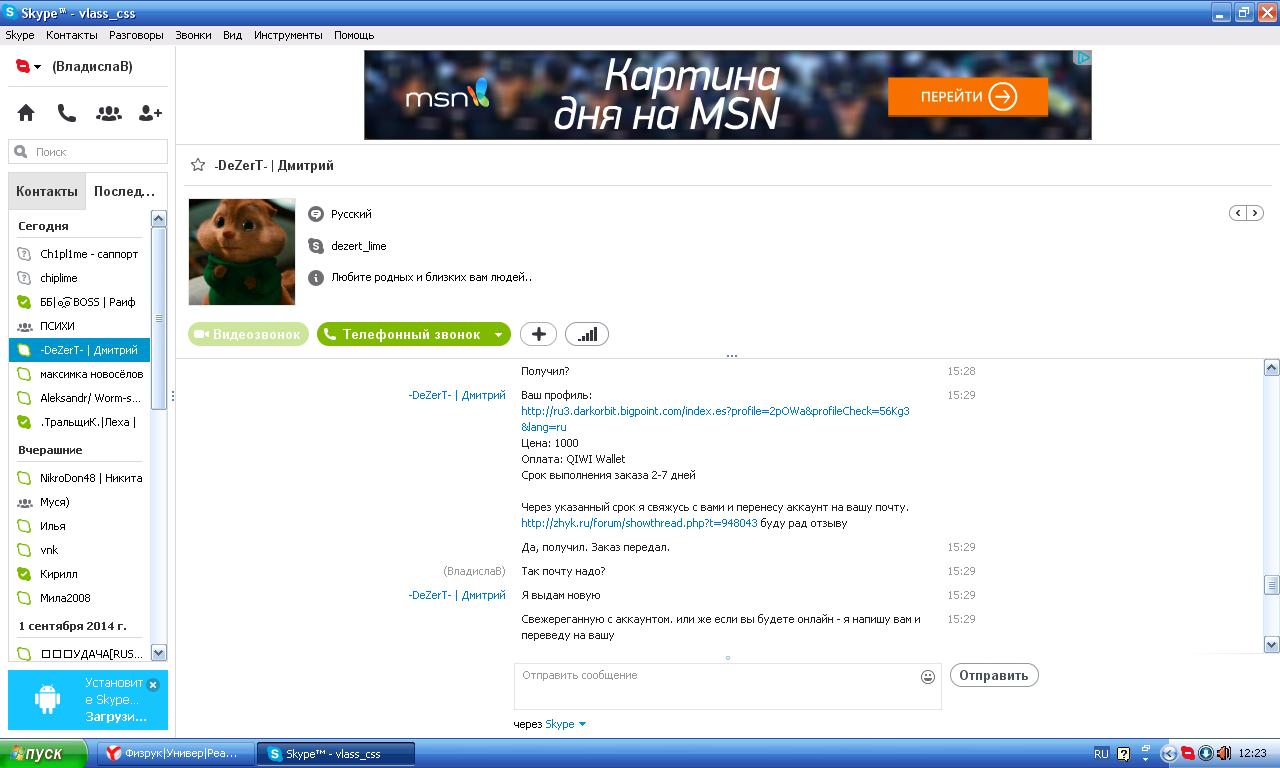Click the Skype icon in system tray

[1187, 753]
